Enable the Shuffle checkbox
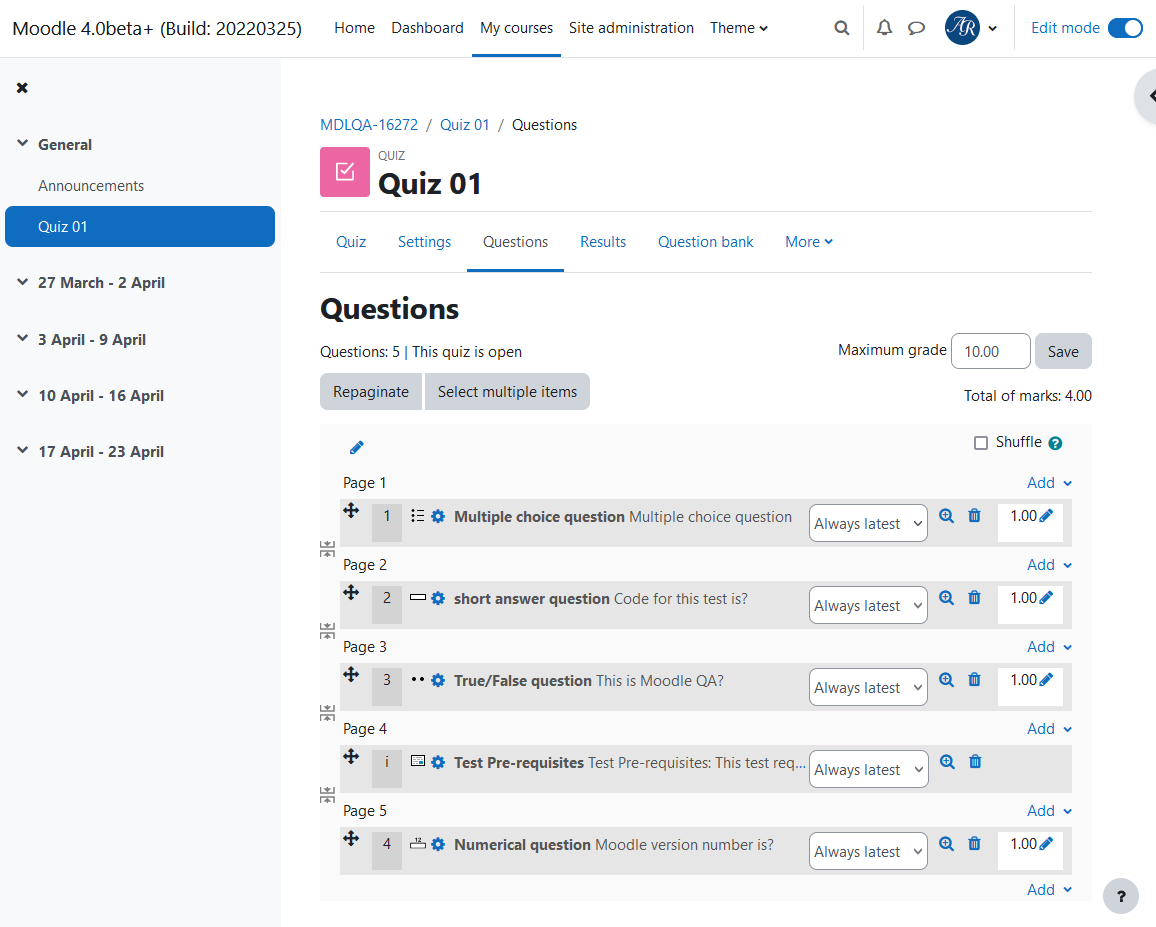The width and height of the screenshot is (1156, 927). [x=981, y=443]
